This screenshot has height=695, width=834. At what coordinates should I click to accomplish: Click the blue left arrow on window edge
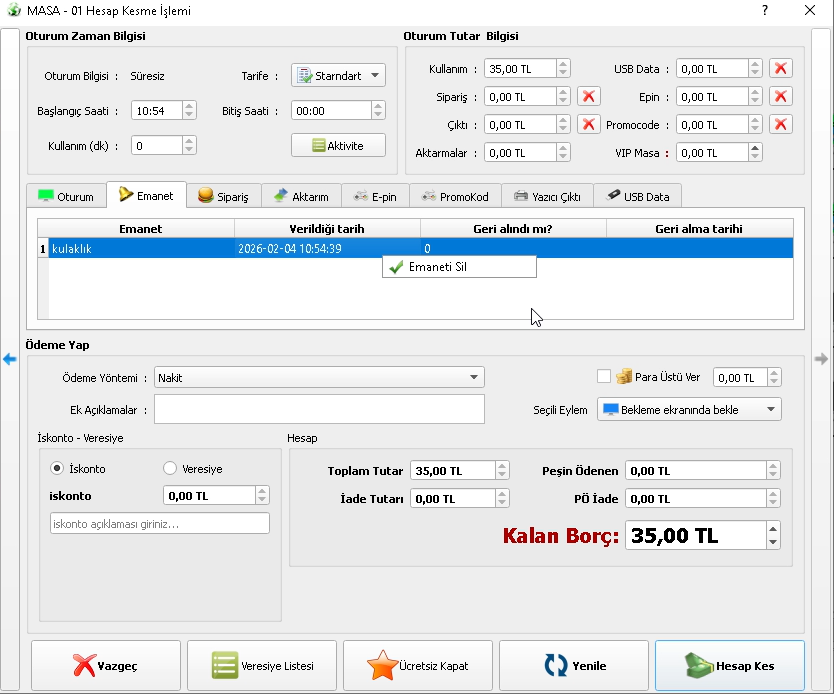pos(10,359)
